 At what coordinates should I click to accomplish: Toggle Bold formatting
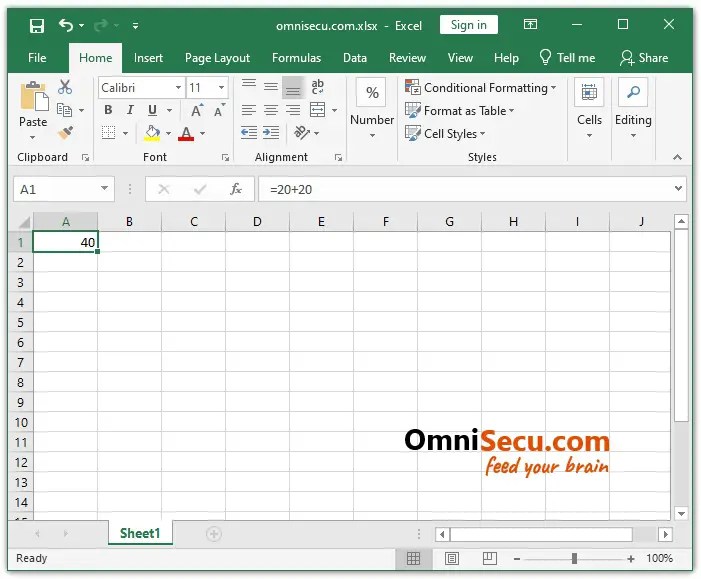(x=108, y=110)
